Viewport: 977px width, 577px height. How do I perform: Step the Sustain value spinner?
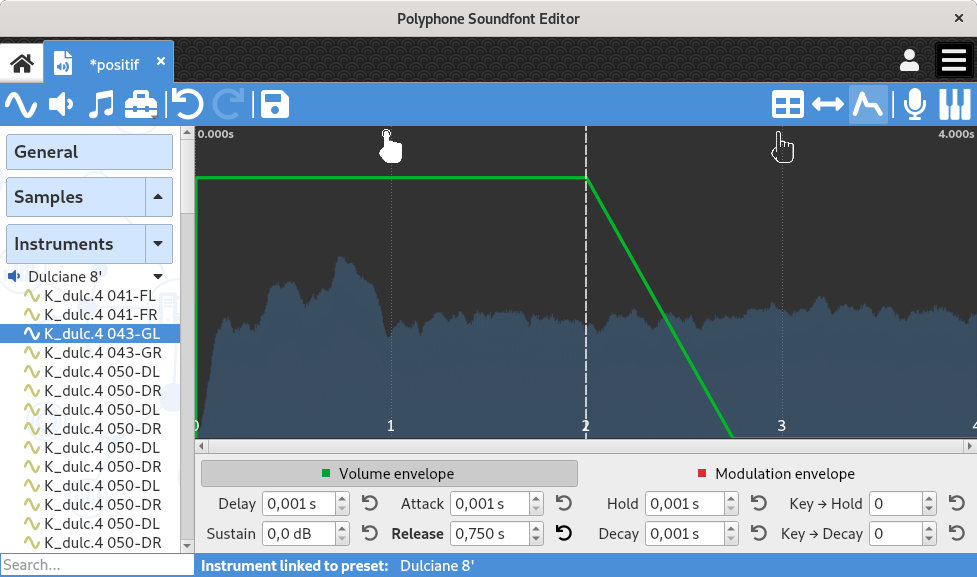pos(342,533)
